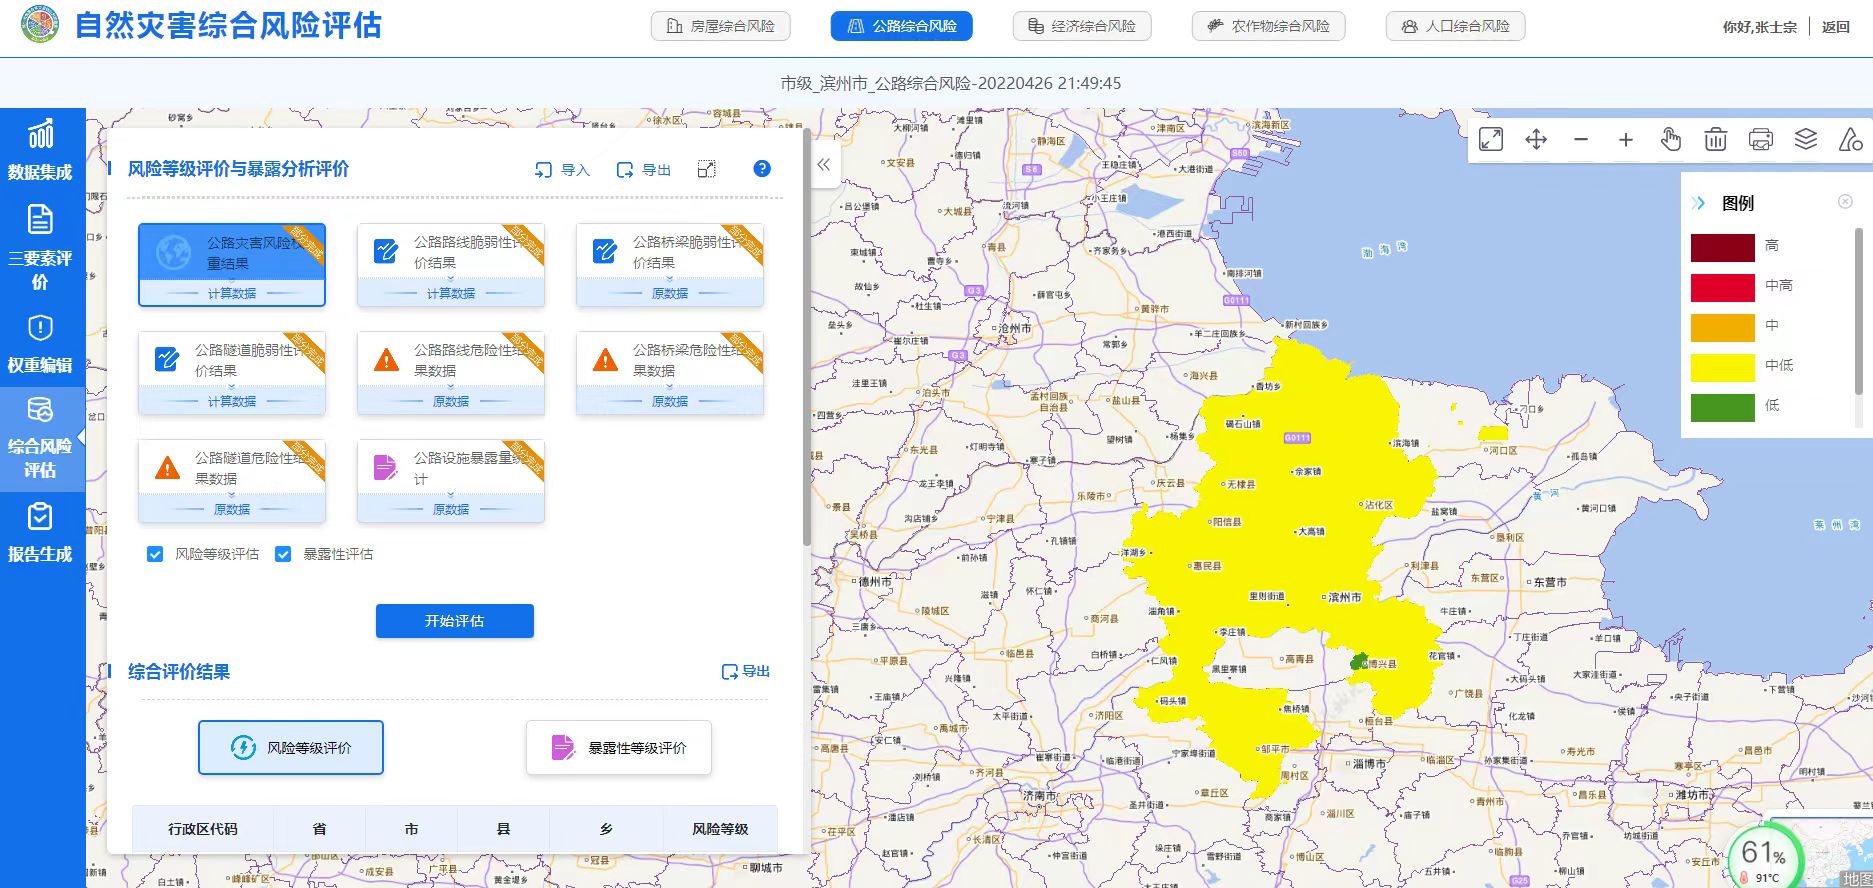The image size is (1873, 888).
Task: Click the application logo icon
Action: click(x=41, y=24)
